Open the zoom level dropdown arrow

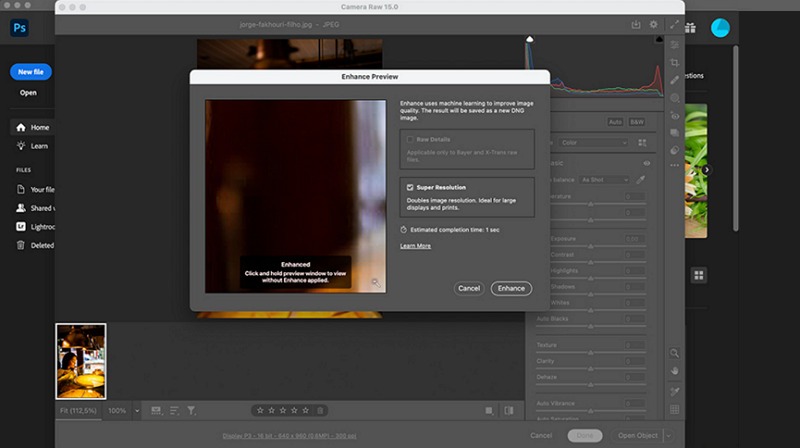click(137, 411)
